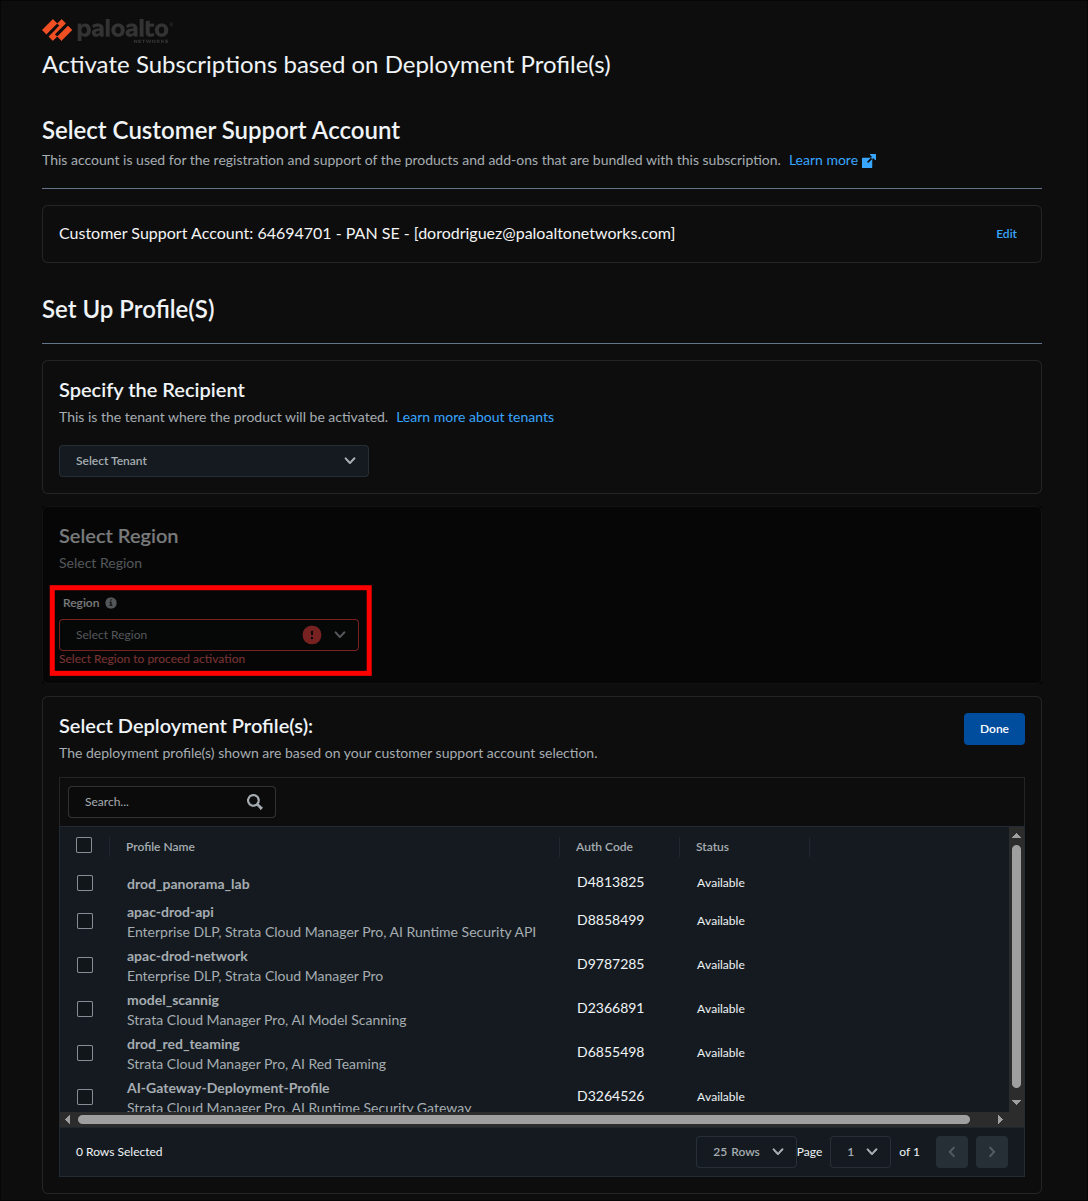Check the apac-drod-network profile
The image size is (1088, 1201).
click(x=85, y=965)
